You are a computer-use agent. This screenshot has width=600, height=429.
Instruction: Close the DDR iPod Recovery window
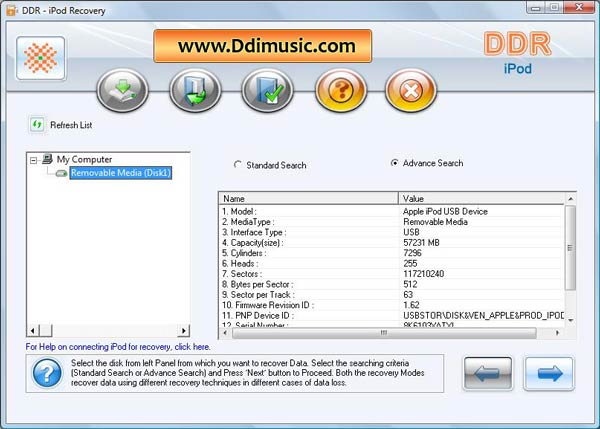[579, 7]
